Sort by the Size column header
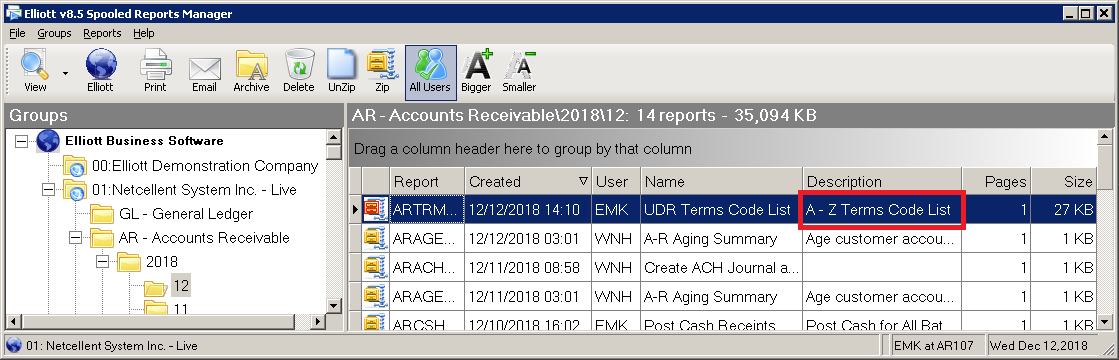 tap(1063, 181)
